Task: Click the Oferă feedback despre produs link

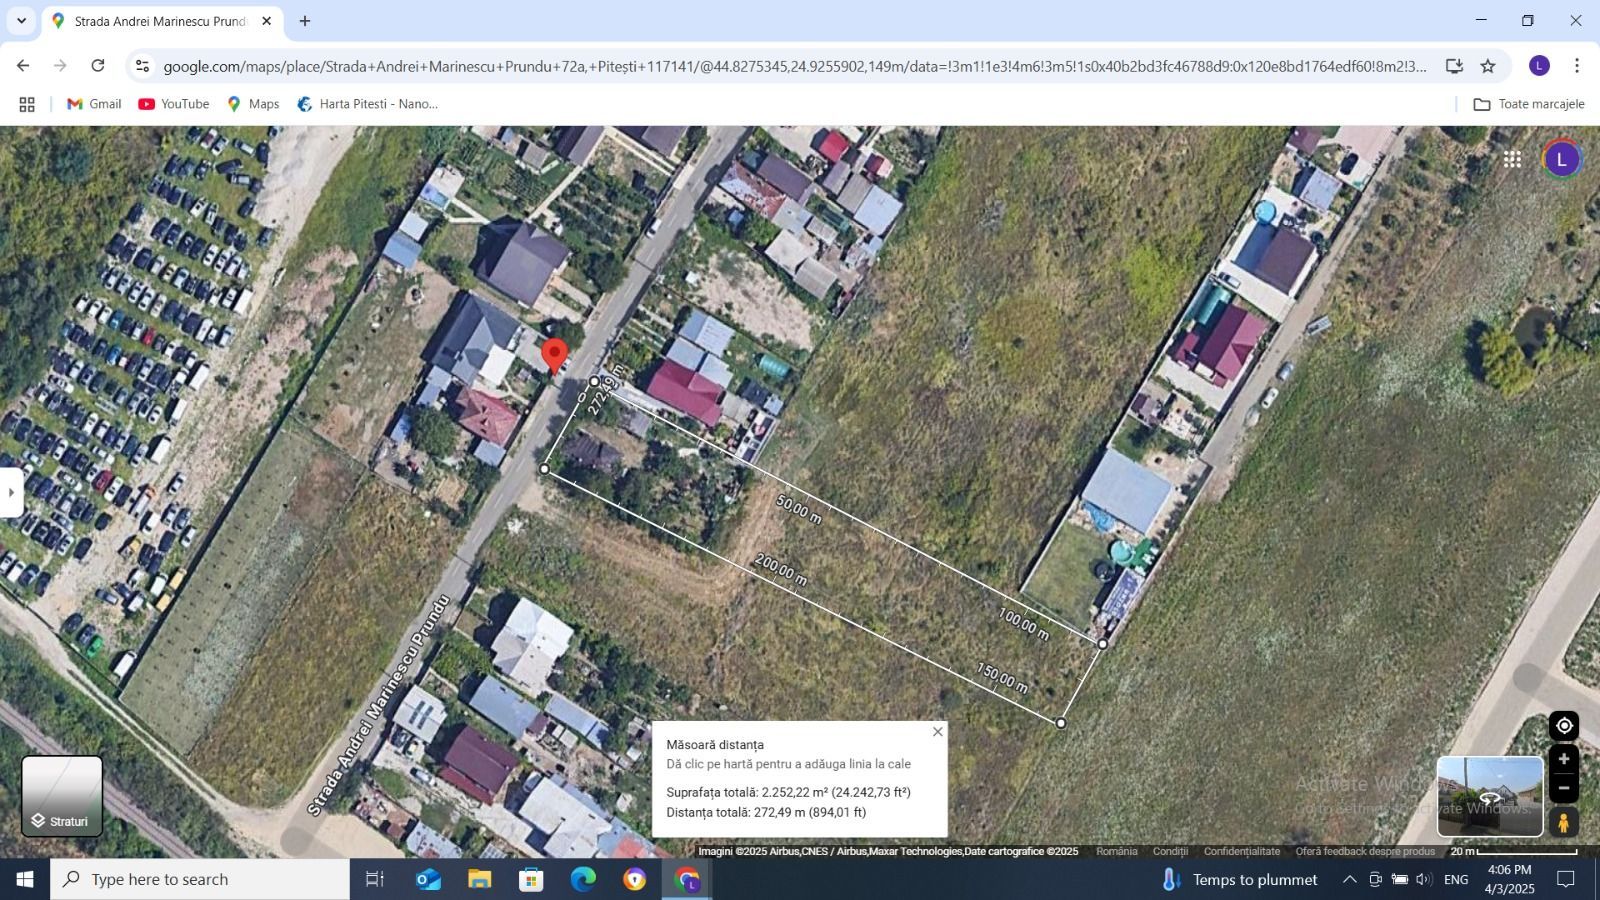Action: 1363,851
